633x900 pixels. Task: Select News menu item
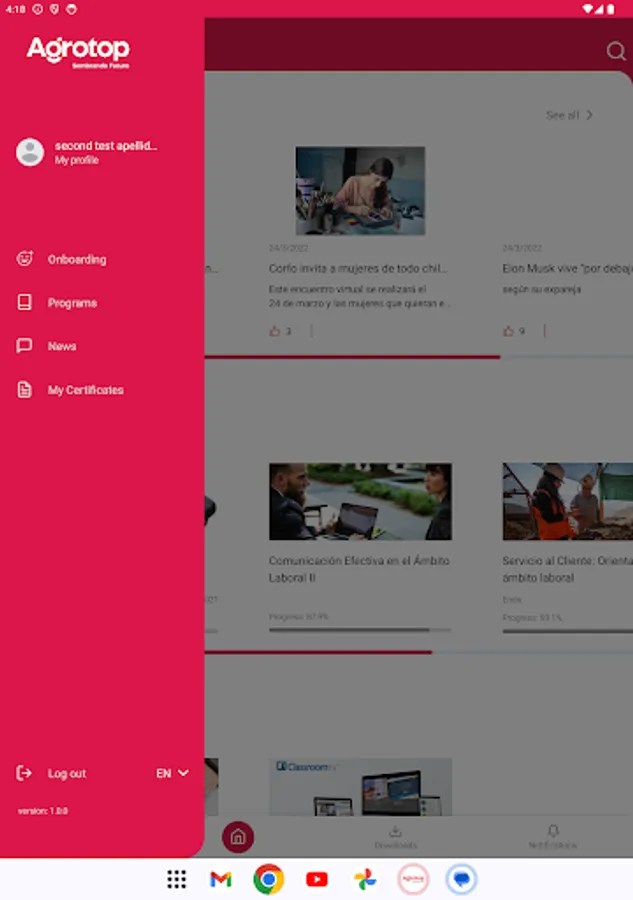click(x=62, y=346)
